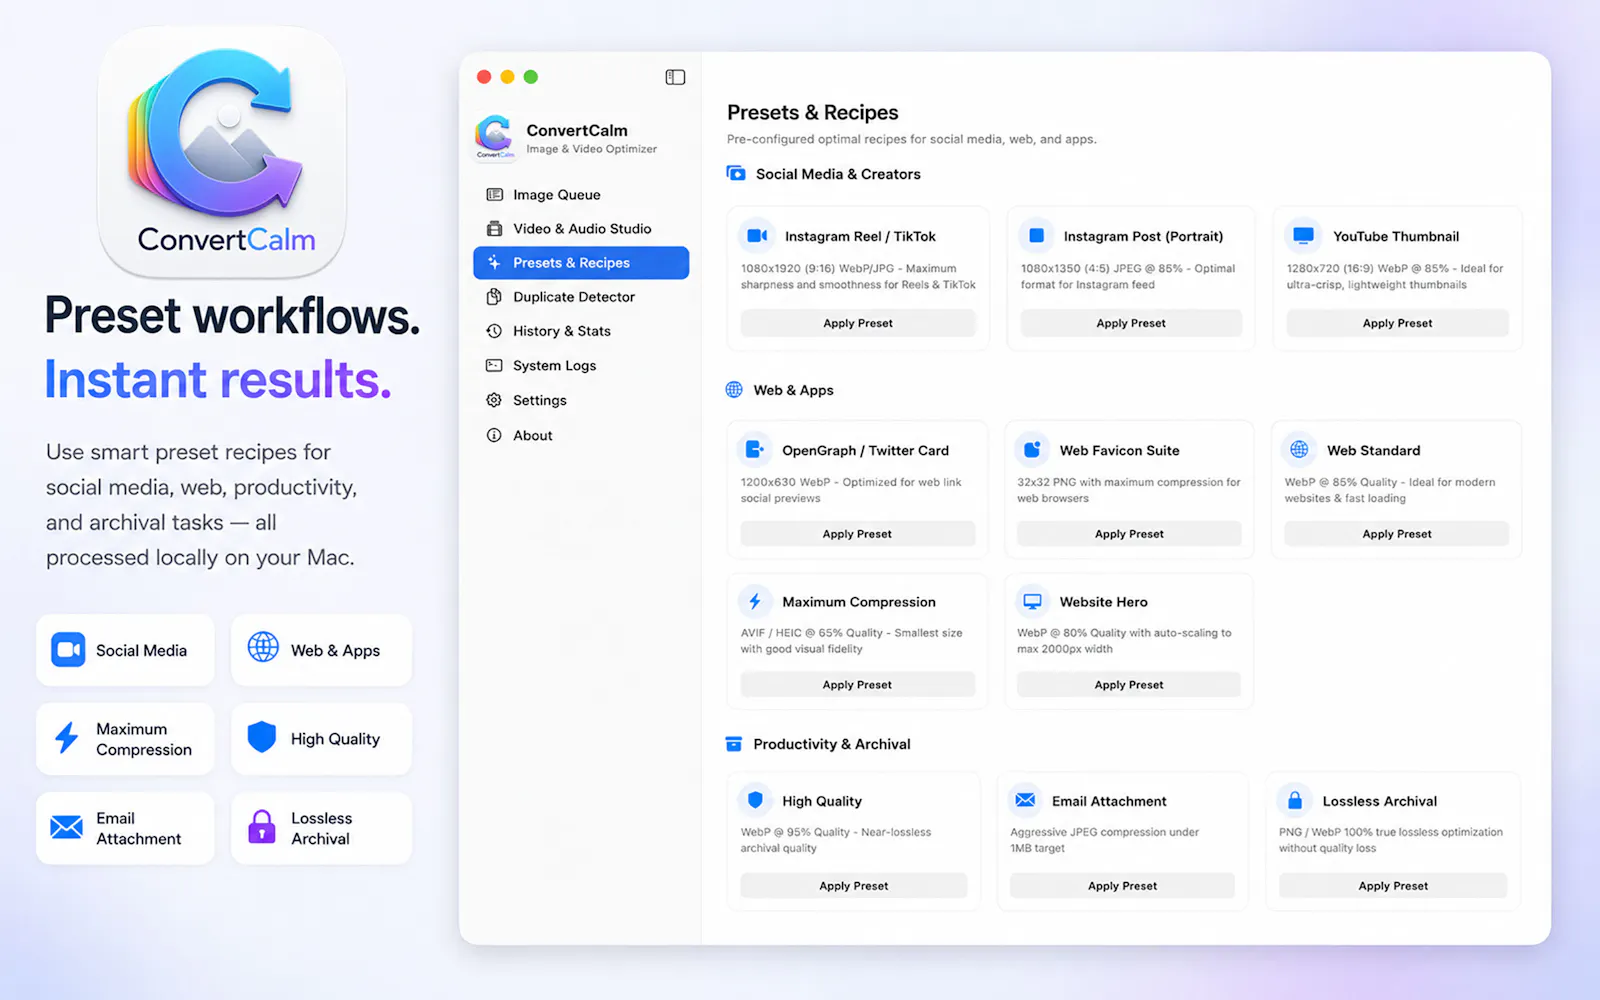Click the Lossless Archival lock icon in the preset card
Viewport: 1600px width, 1000px height.
[1294, 800]
